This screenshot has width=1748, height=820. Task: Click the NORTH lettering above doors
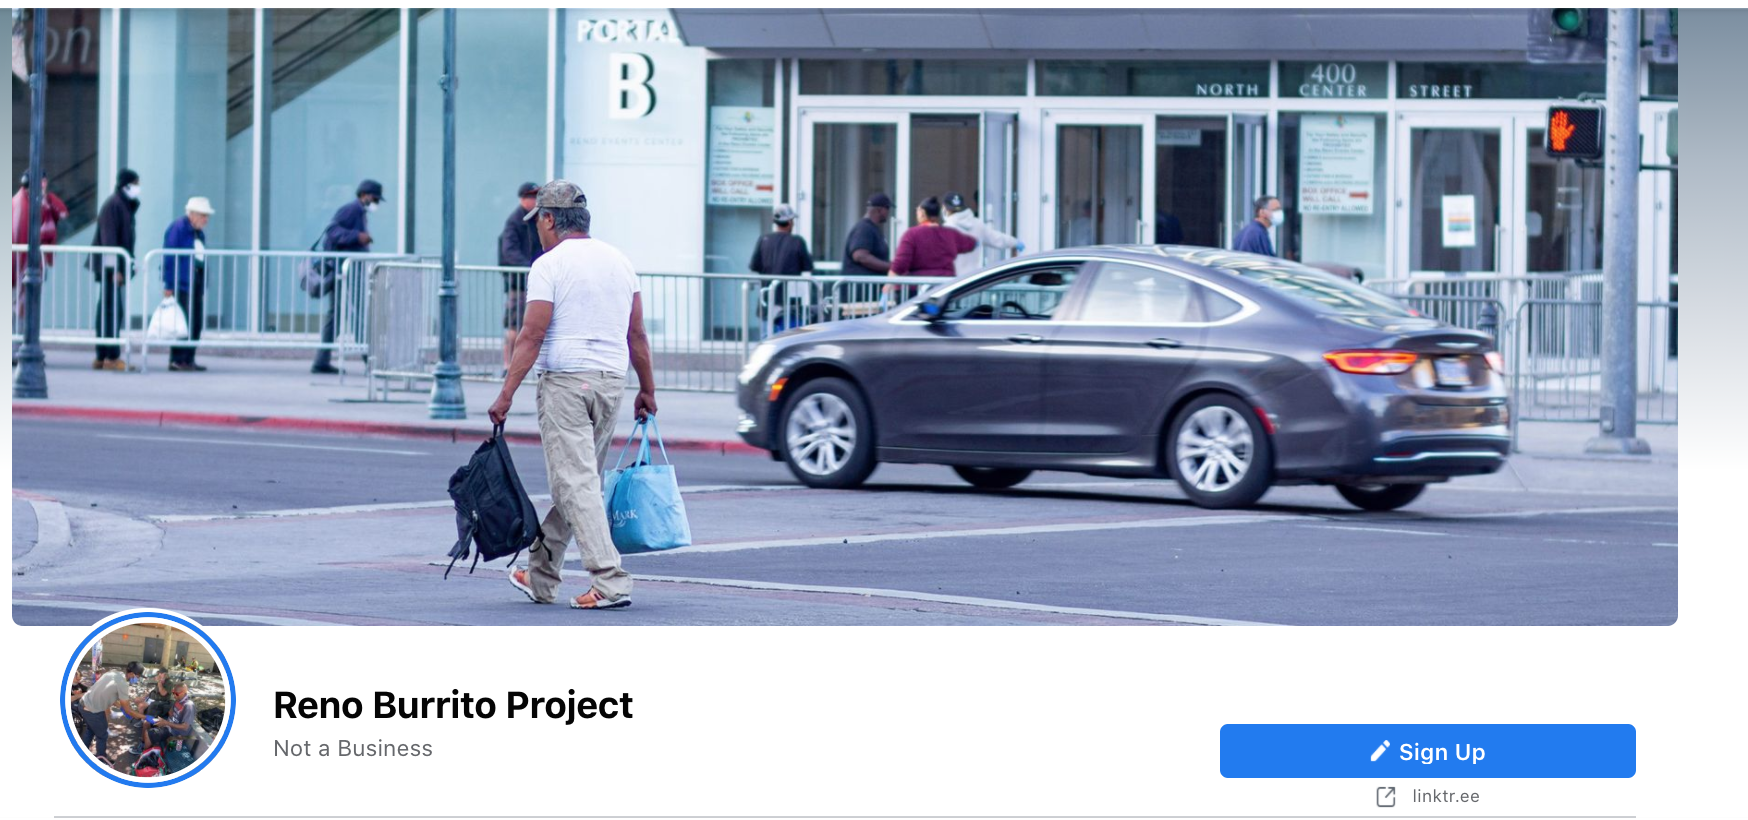[x=1227, y=89]
